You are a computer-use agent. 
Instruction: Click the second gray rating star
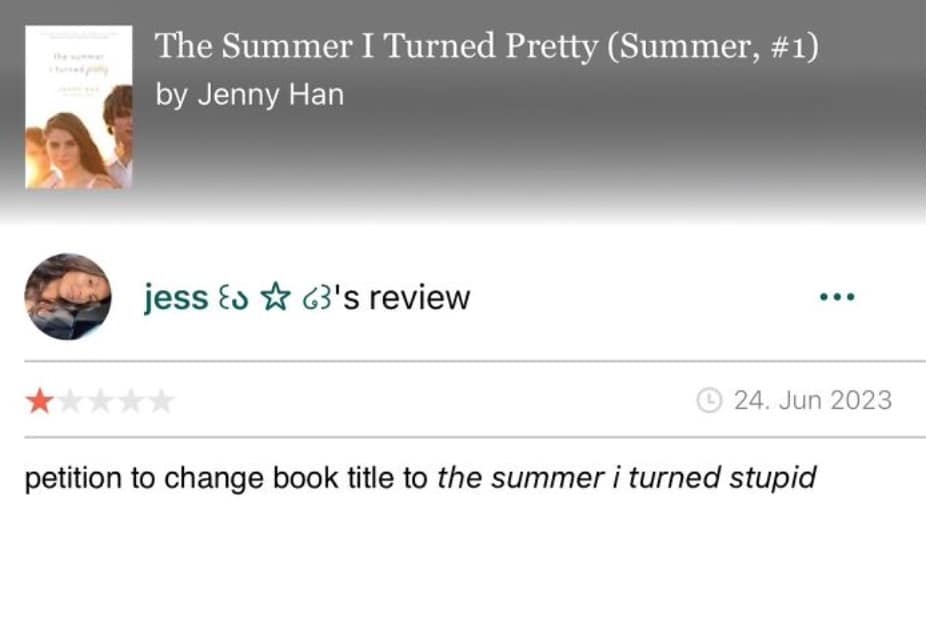(70, 402)
